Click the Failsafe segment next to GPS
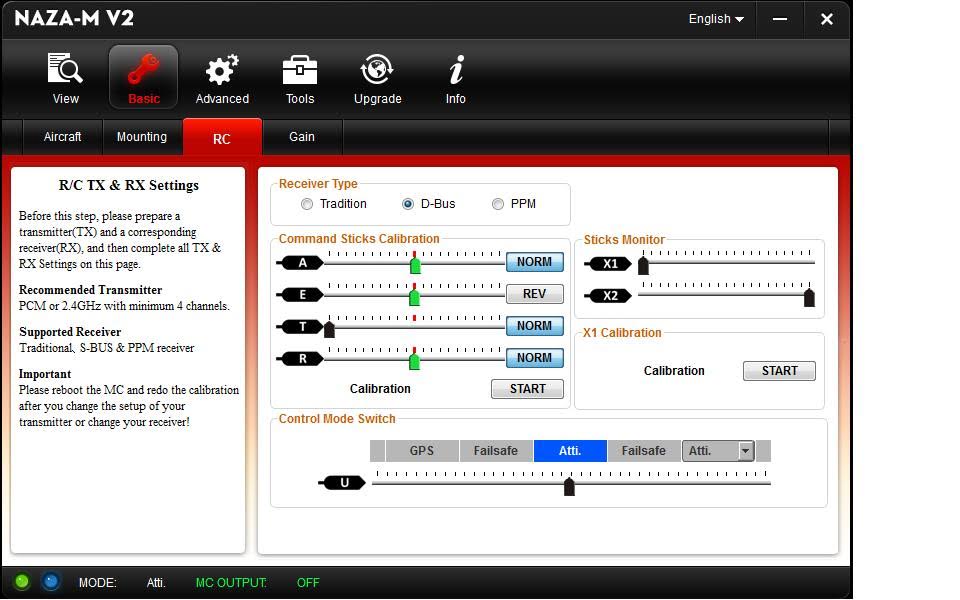Viewport: 960px width, 600px height. pos(496,451)
